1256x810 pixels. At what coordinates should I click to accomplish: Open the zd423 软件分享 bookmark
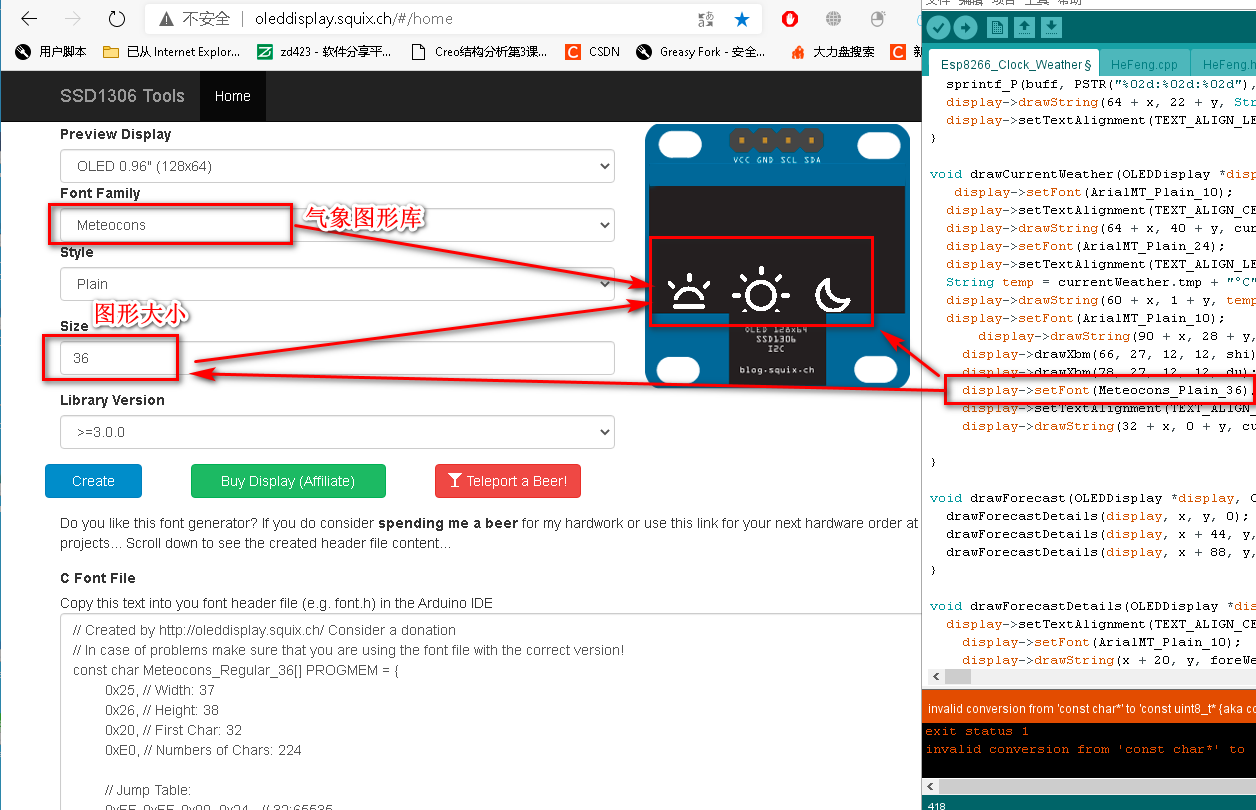click(x=325, y=52)
